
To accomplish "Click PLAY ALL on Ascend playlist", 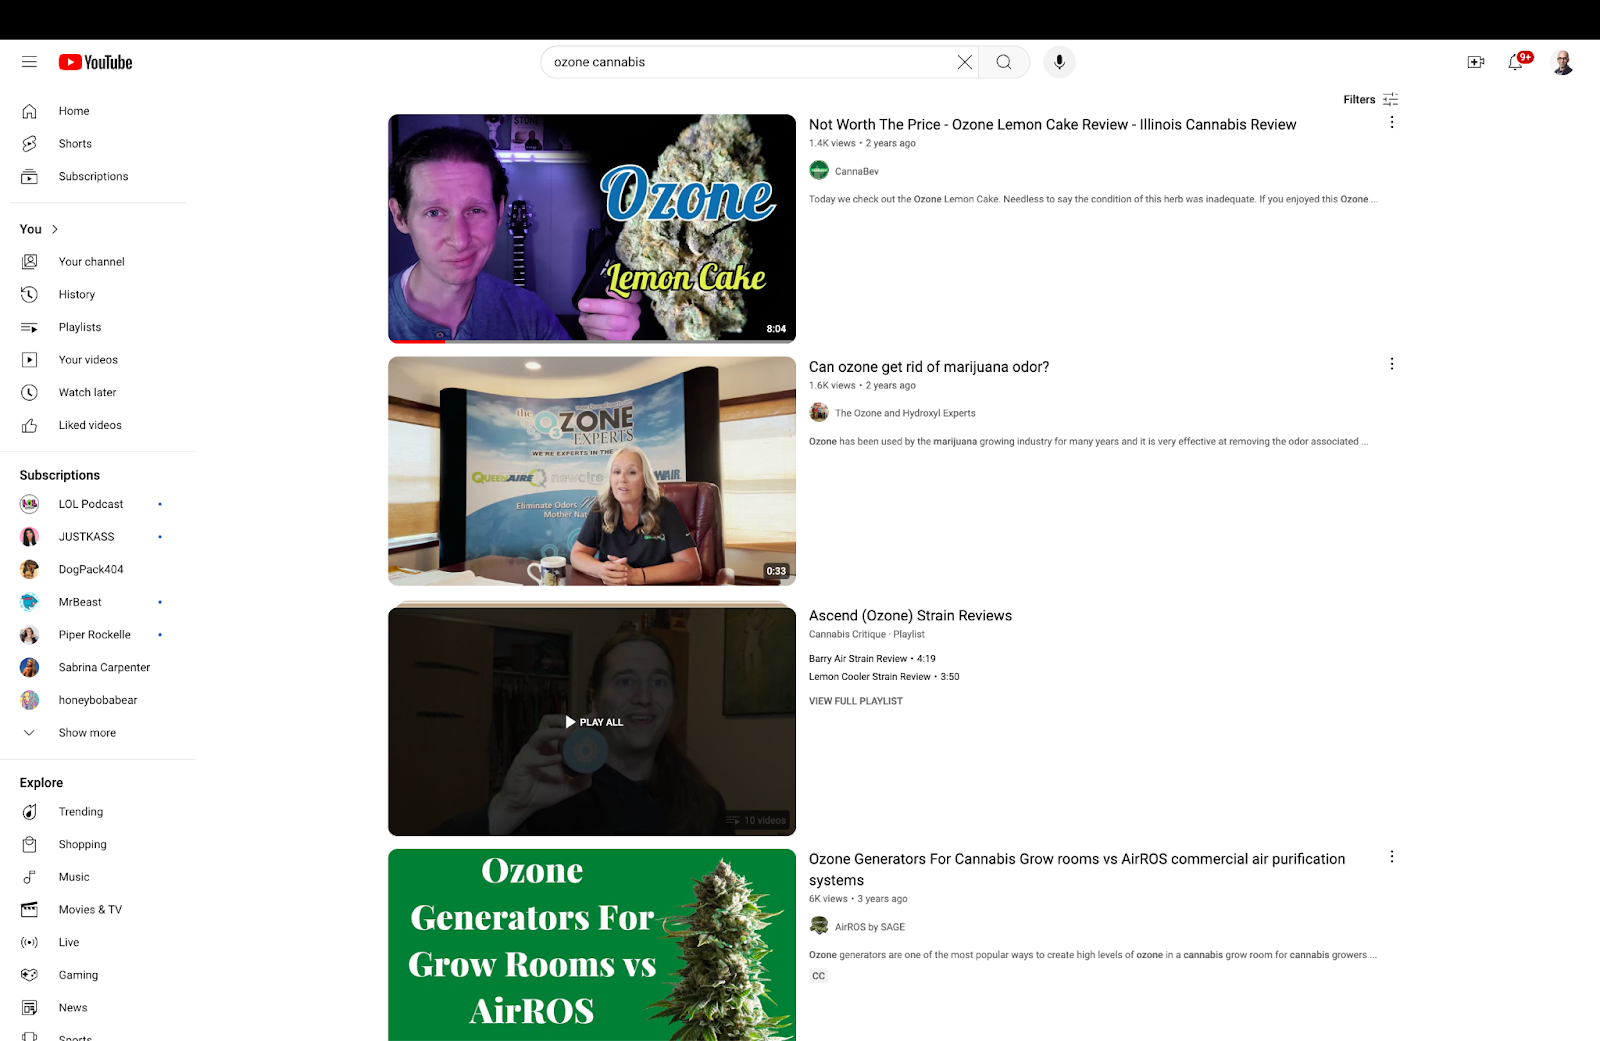I will click(x=593, y=722).
